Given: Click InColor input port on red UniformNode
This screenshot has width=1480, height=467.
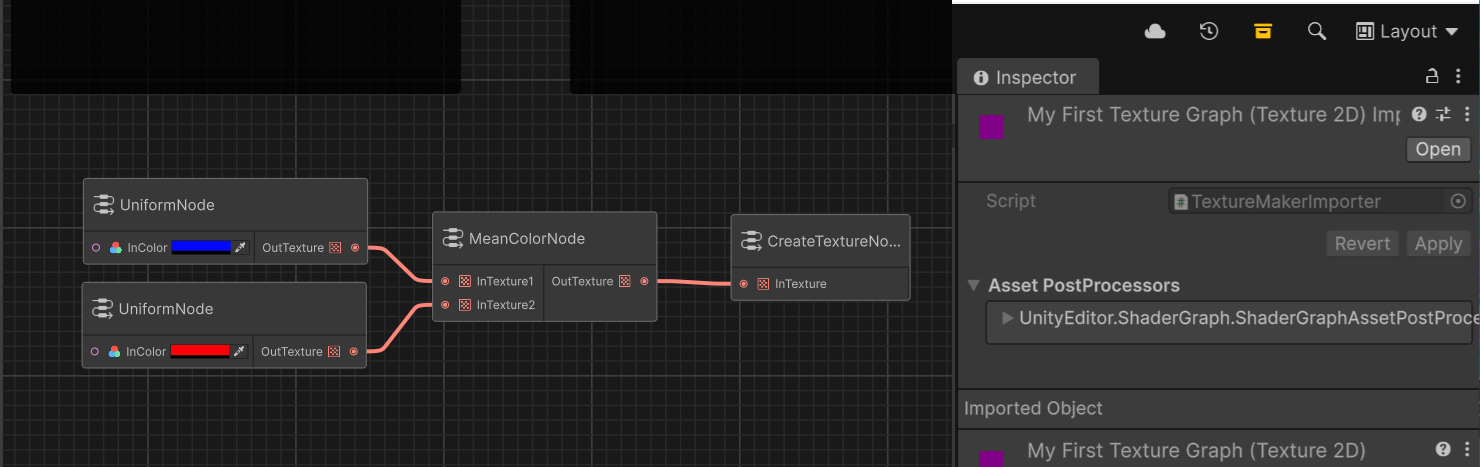Looking at the screenshot, I should click(95, 351).
